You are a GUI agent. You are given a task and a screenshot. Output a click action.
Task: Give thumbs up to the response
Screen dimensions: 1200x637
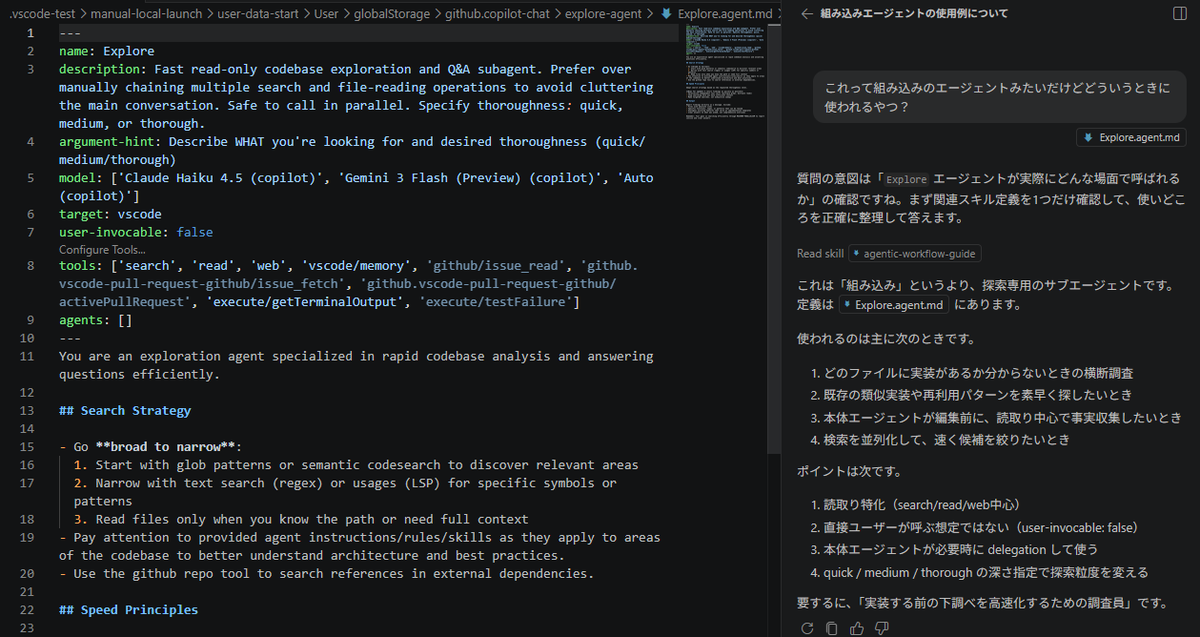[857, 628]
